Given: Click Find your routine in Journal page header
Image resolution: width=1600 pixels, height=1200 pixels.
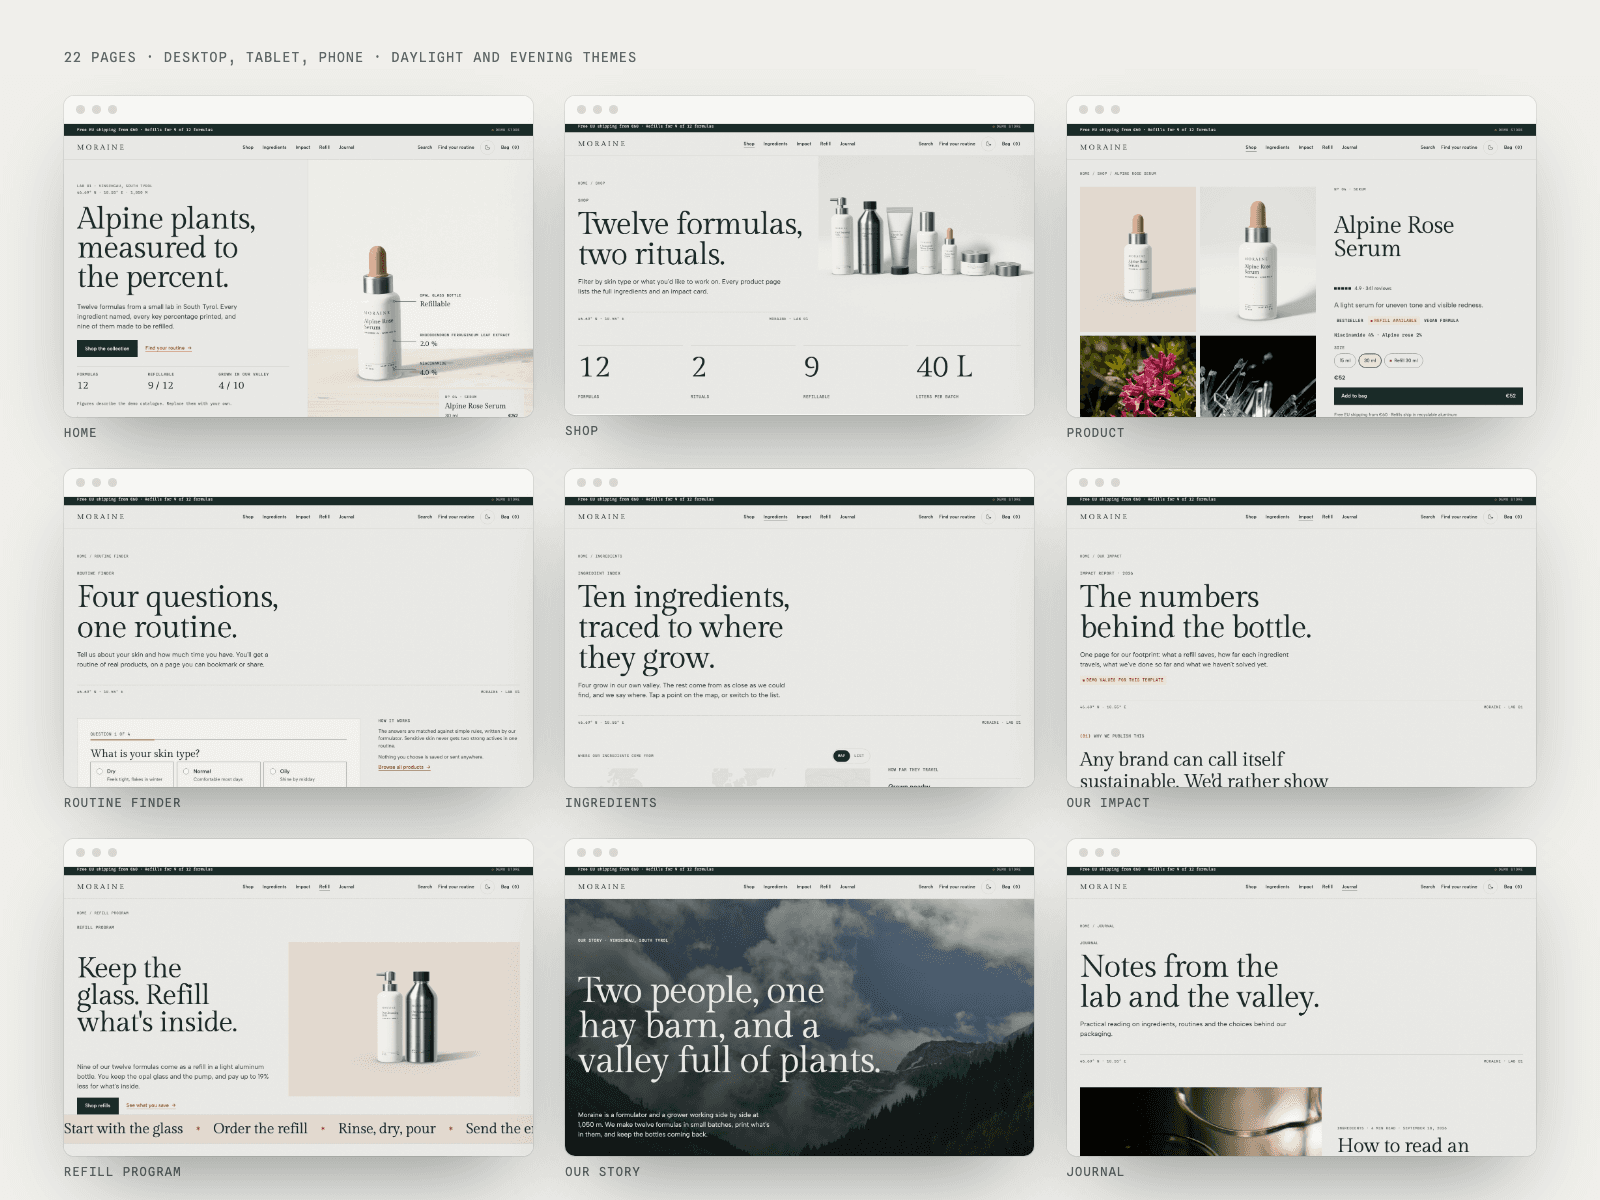Looking at the screenshot, I should [x=1459, y=887].
